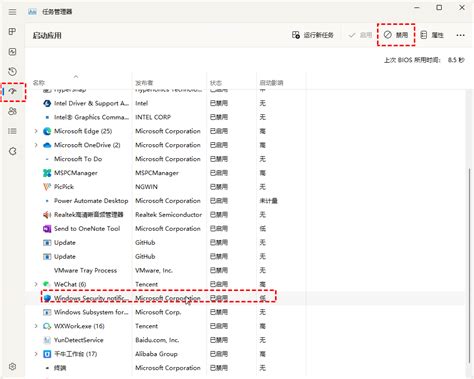
Task: Sort by the Name column header
Action: pyautogui.click(x=39, y=83)
